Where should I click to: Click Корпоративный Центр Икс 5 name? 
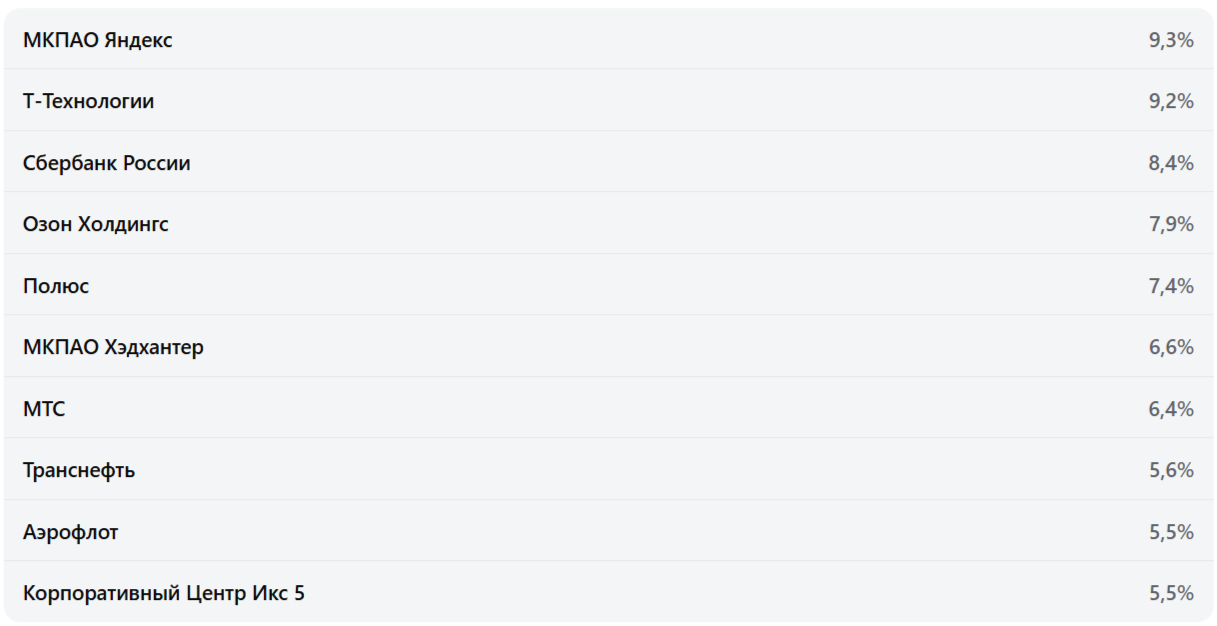pos(164,593)
